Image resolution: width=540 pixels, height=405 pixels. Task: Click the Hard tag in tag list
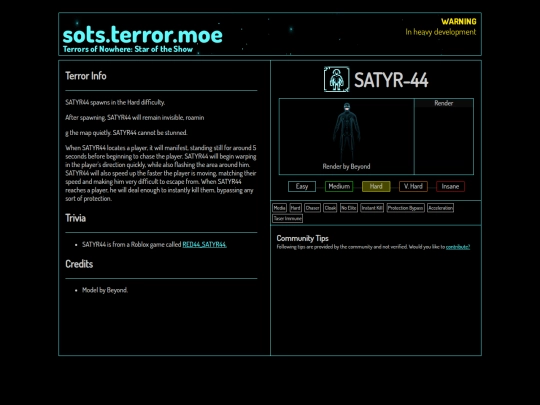coord(295,208)
